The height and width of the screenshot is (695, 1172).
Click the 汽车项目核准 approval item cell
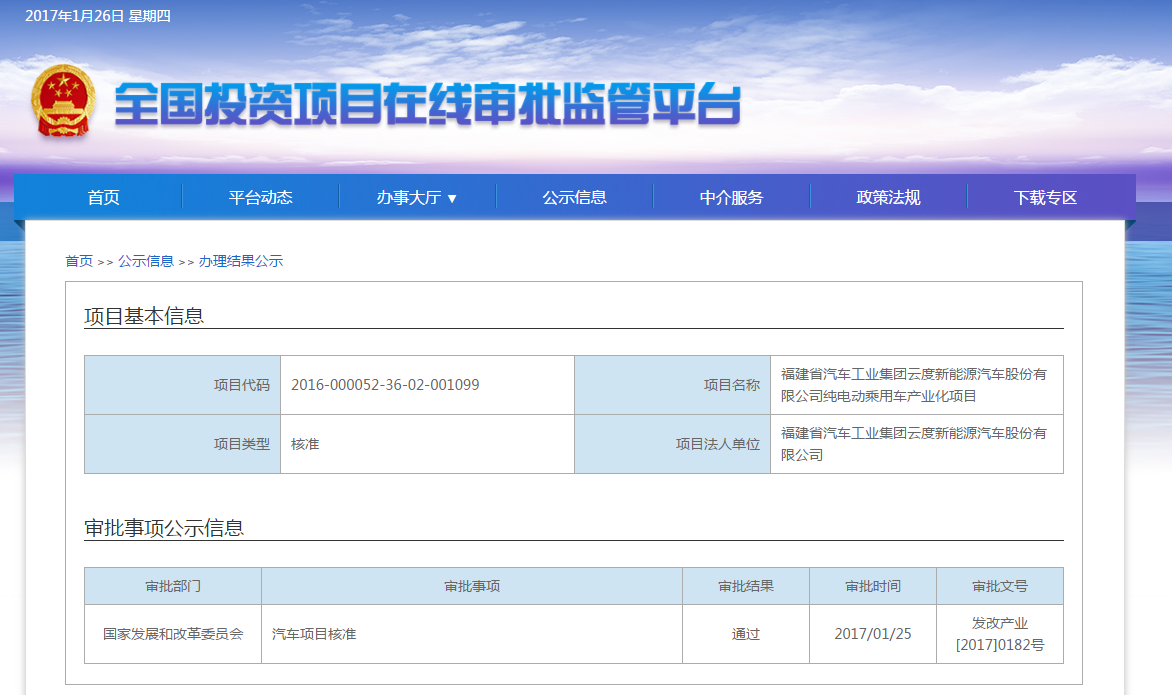(x=314, y=634)
